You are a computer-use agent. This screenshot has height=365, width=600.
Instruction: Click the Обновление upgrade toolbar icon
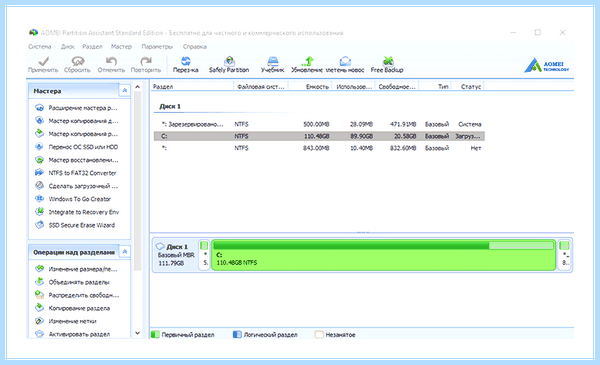click(307, 61)
